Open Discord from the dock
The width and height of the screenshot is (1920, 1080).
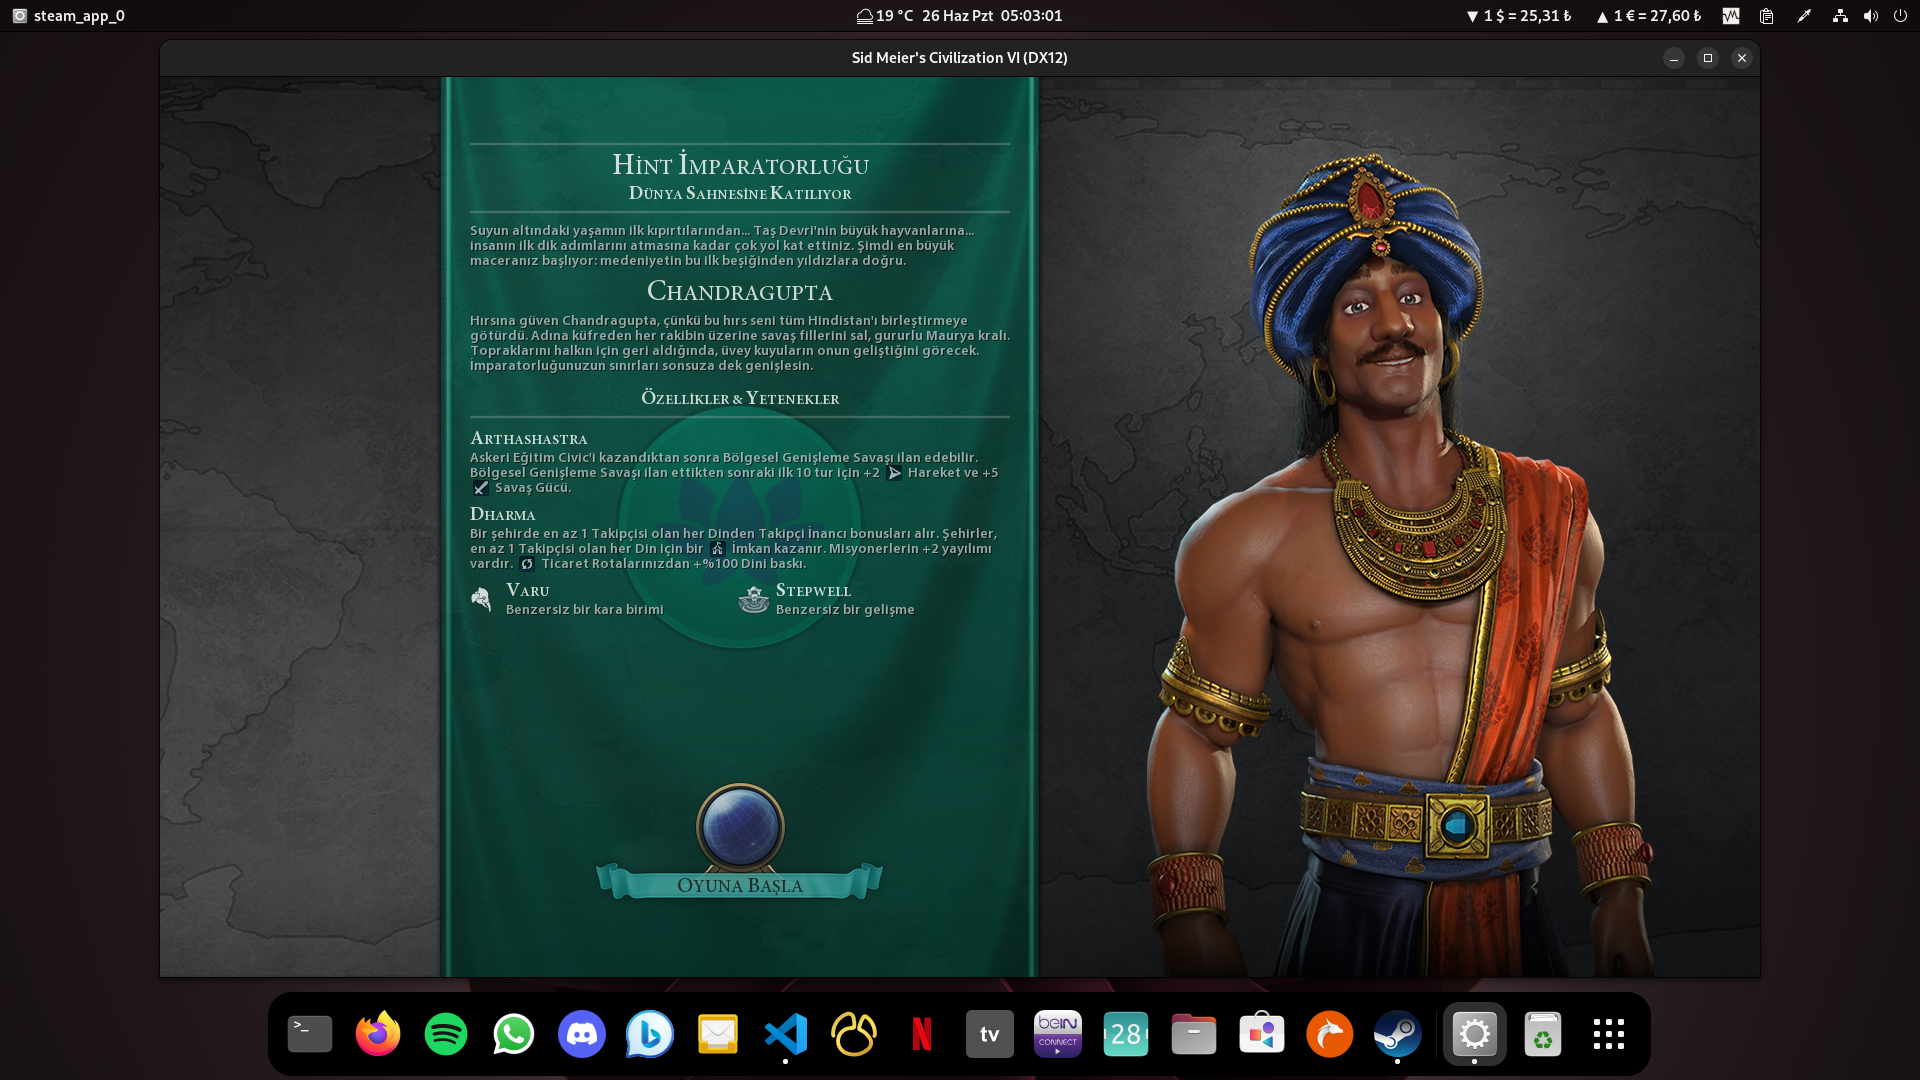(x=582, y=1034)
